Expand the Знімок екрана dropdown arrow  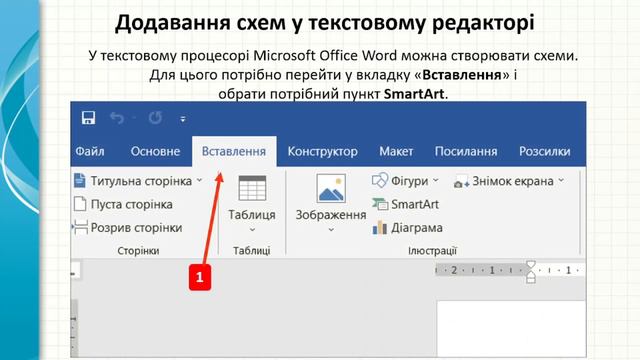point(561,180)
